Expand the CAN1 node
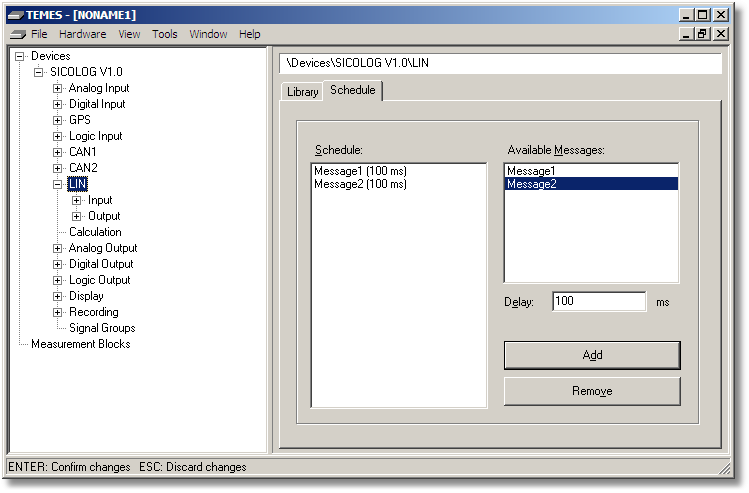The width and height of the screenshot is (749, 493). point(57,152)
